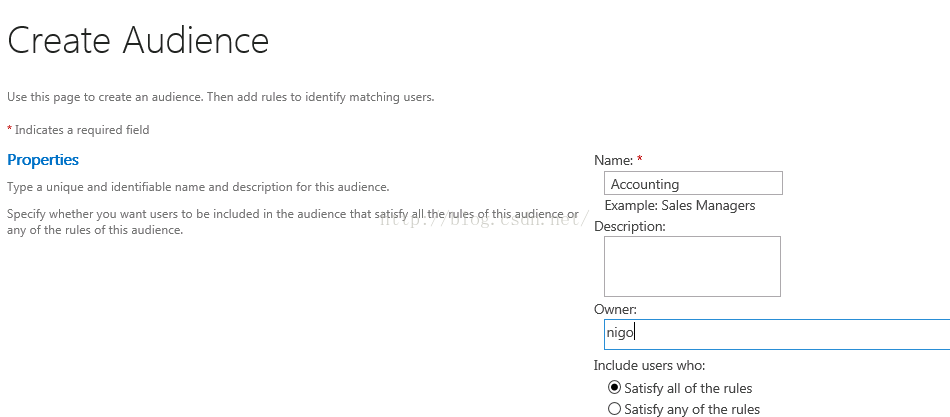Click the 'Include users who:' label
Screen dimensions: 950x417
pos(649,365)
